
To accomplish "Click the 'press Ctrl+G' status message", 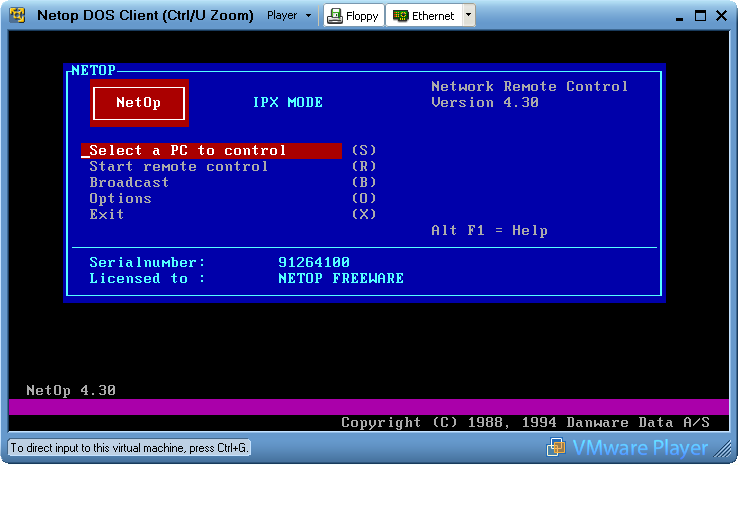I will pos(129,448).
